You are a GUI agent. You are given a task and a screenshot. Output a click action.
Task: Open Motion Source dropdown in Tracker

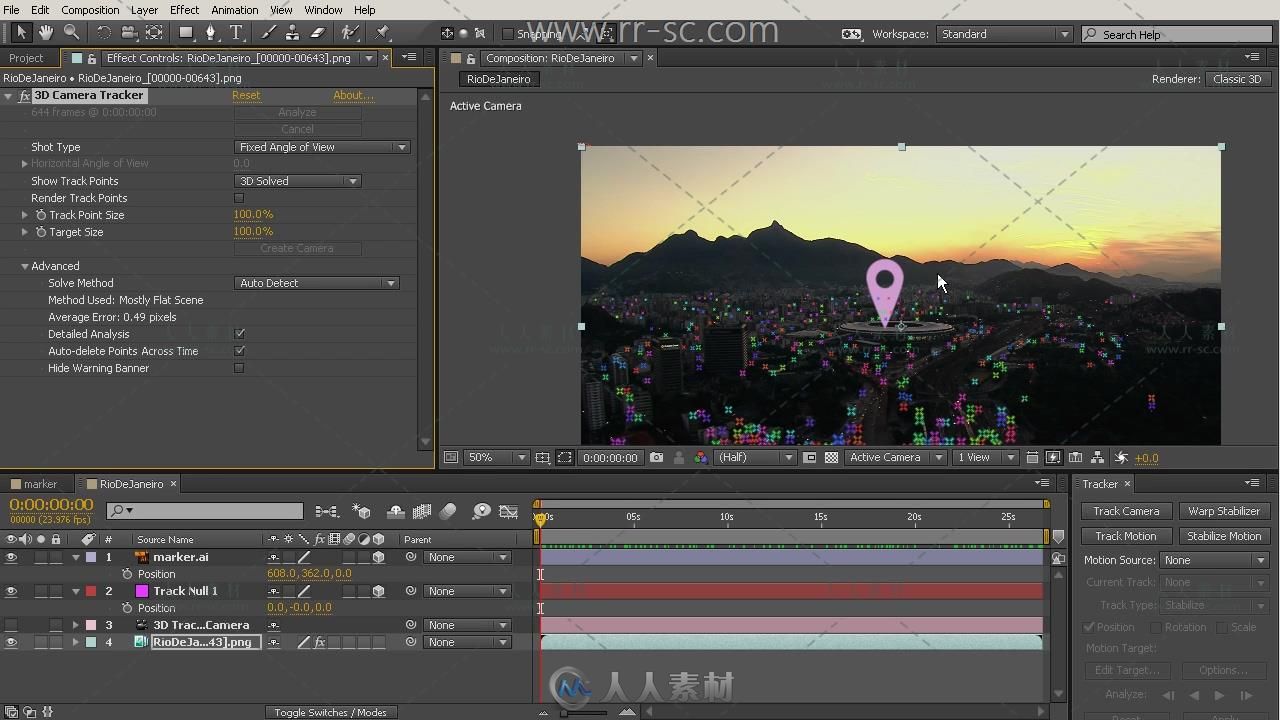point(1215,560)
